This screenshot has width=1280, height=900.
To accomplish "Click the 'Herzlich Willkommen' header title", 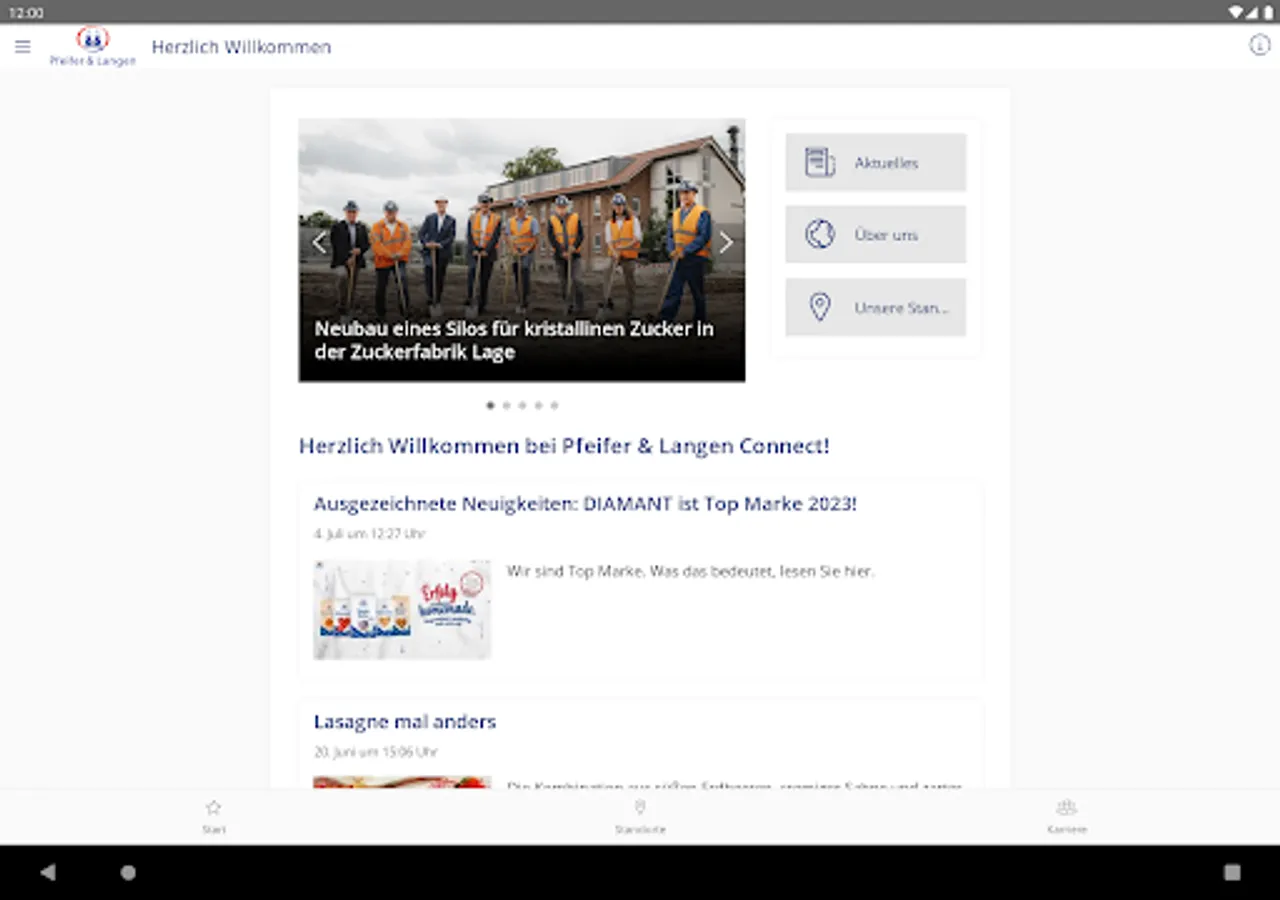I will pyautogui.click(x=241, y=47).
